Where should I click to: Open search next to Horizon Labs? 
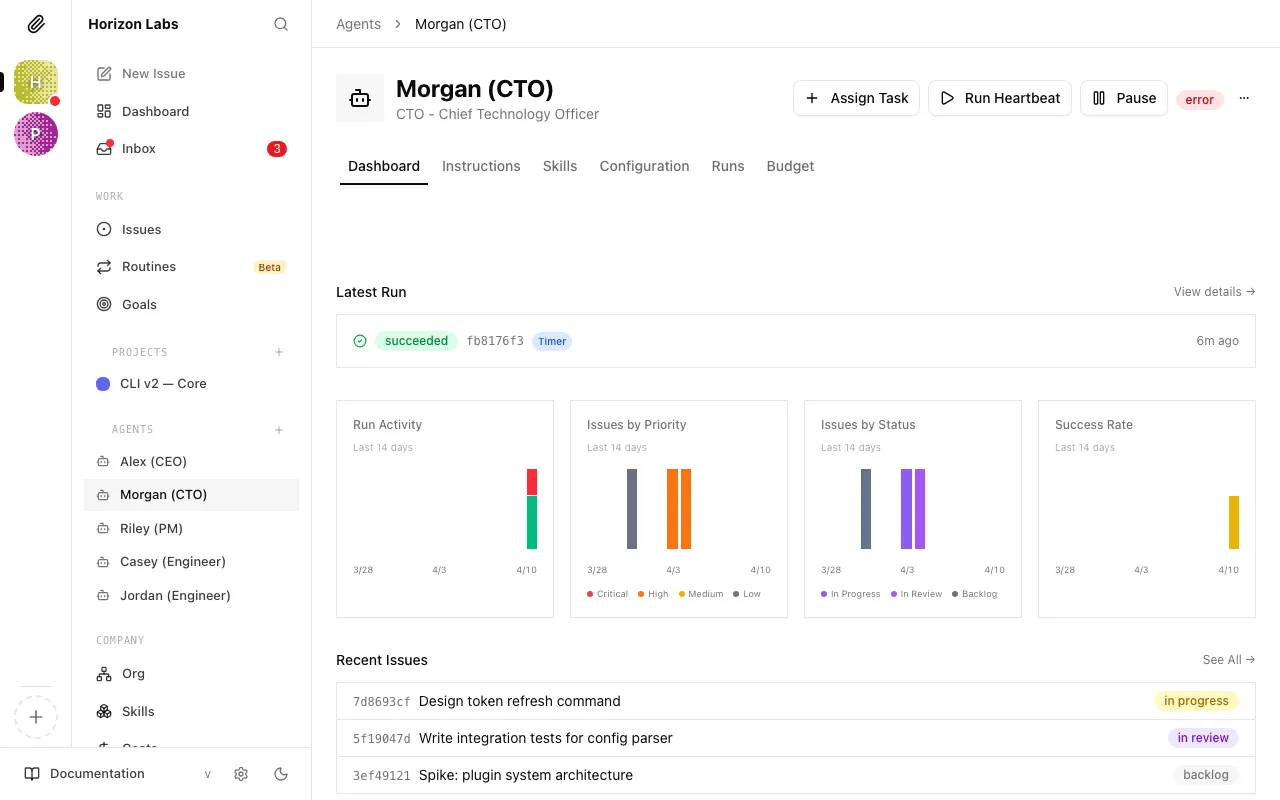pyautogui.click(x=281, y=24)
